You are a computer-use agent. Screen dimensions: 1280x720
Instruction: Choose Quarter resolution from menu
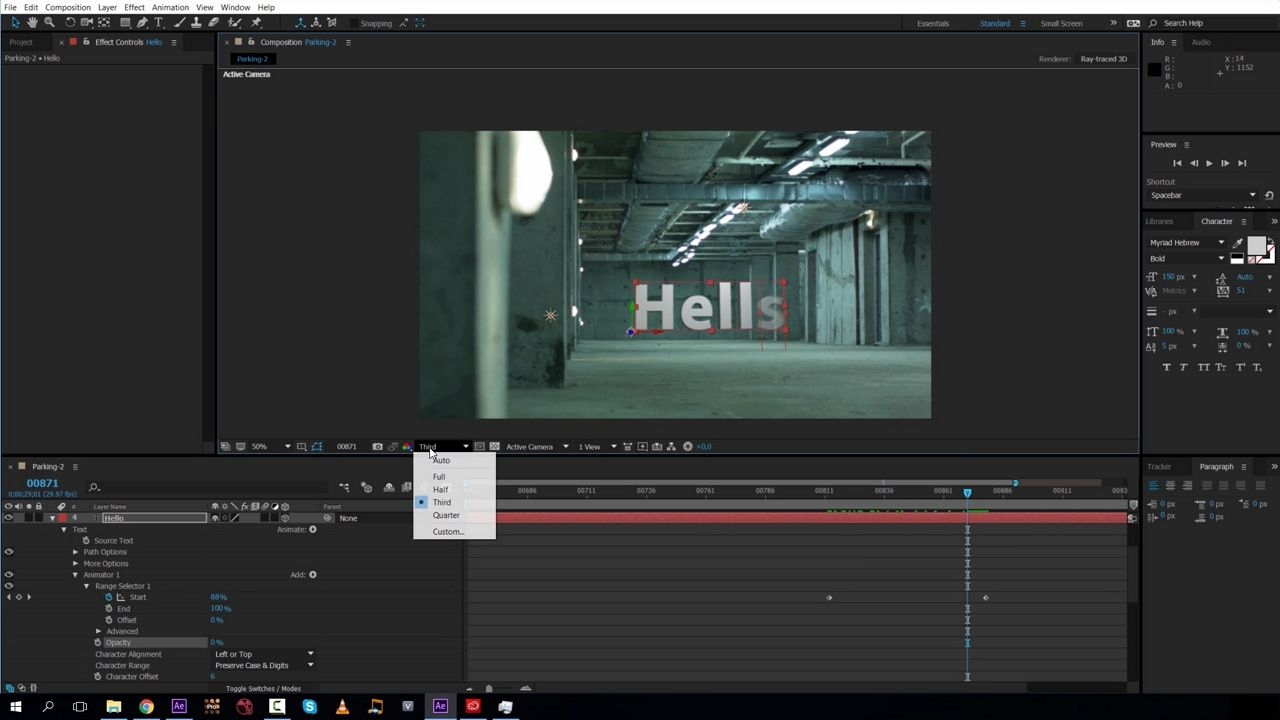446,515
